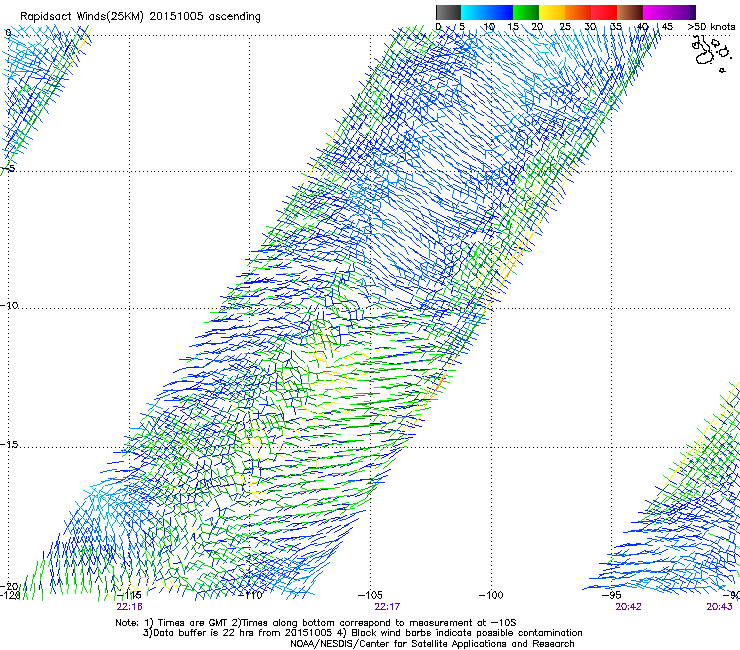Select the yellow 20–25 knots legend swatch
The image size is (740, 650).
552,12
